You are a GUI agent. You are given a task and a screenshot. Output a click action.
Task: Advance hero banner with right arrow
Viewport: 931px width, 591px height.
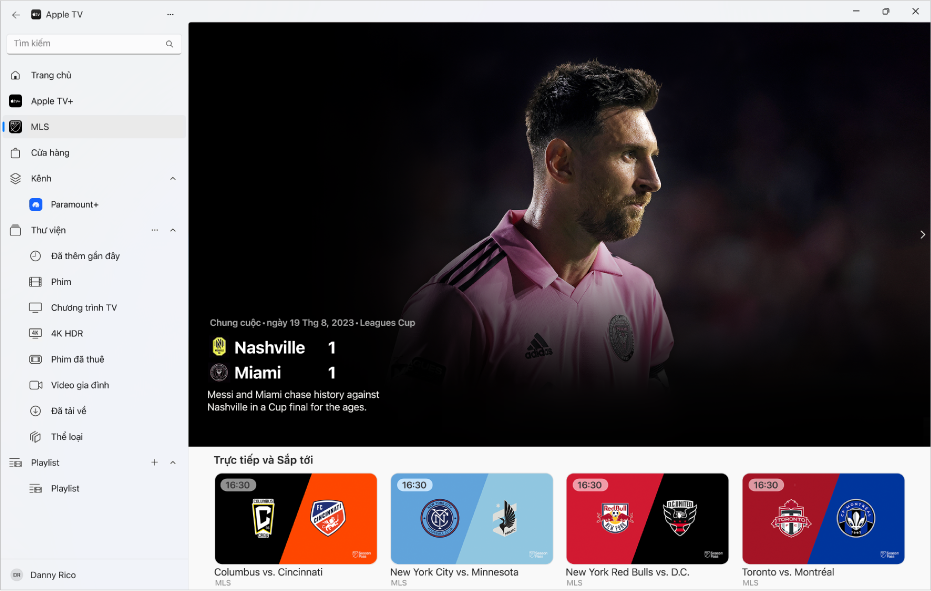pyautogui.click(x=922, y=235)
